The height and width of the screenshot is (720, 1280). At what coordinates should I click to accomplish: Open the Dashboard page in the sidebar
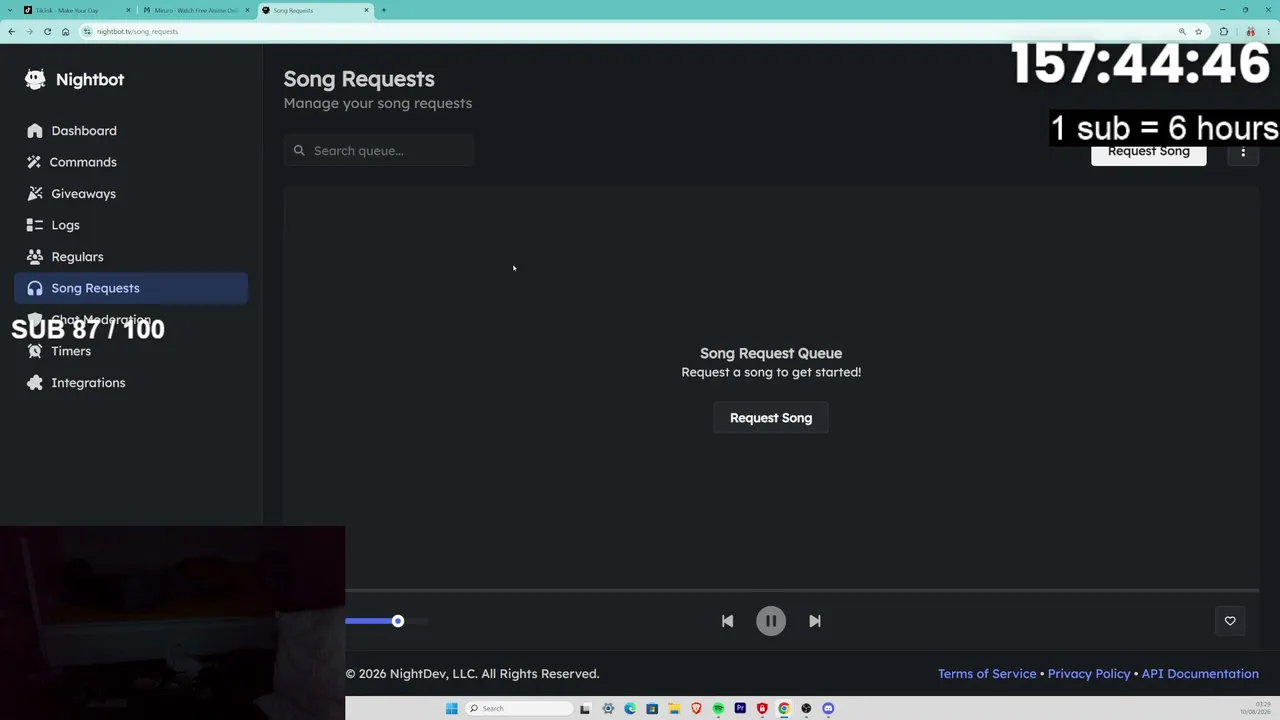131,131
